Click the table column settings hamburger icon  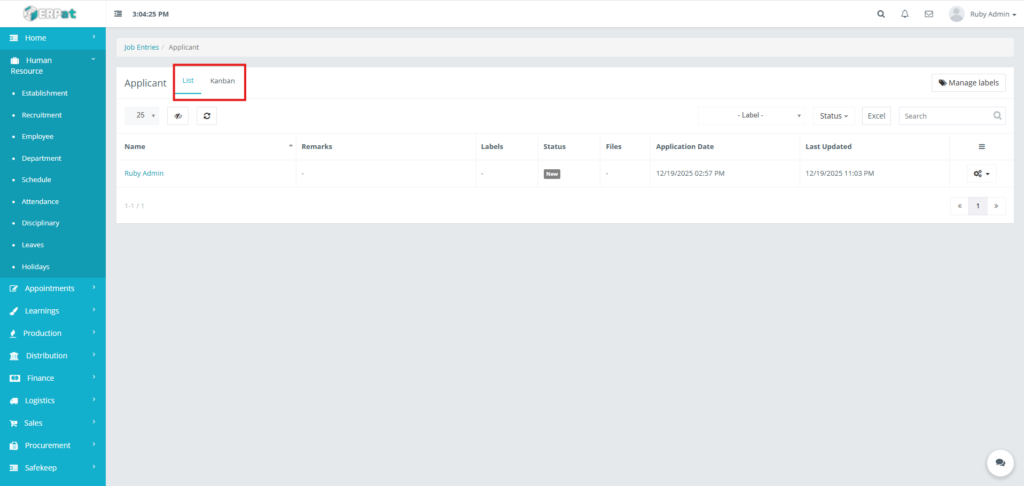click(x=981, y=147)
